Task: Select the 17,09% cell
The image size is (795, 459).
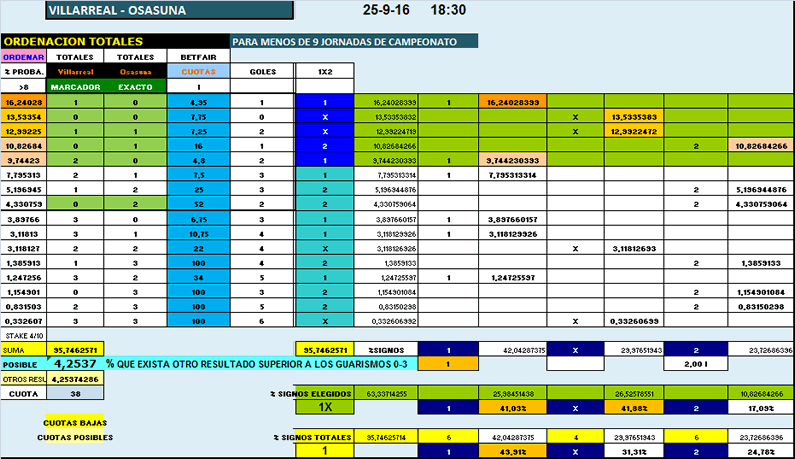Action: [761, 408]
